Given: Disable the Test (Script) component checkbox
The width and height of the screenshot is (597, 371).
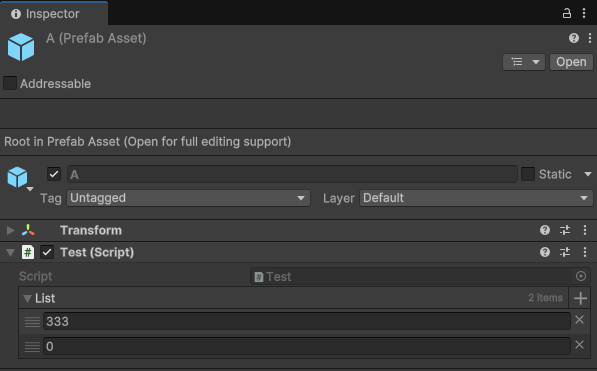Looking at the screenshot, I should [x=47, y=252].
